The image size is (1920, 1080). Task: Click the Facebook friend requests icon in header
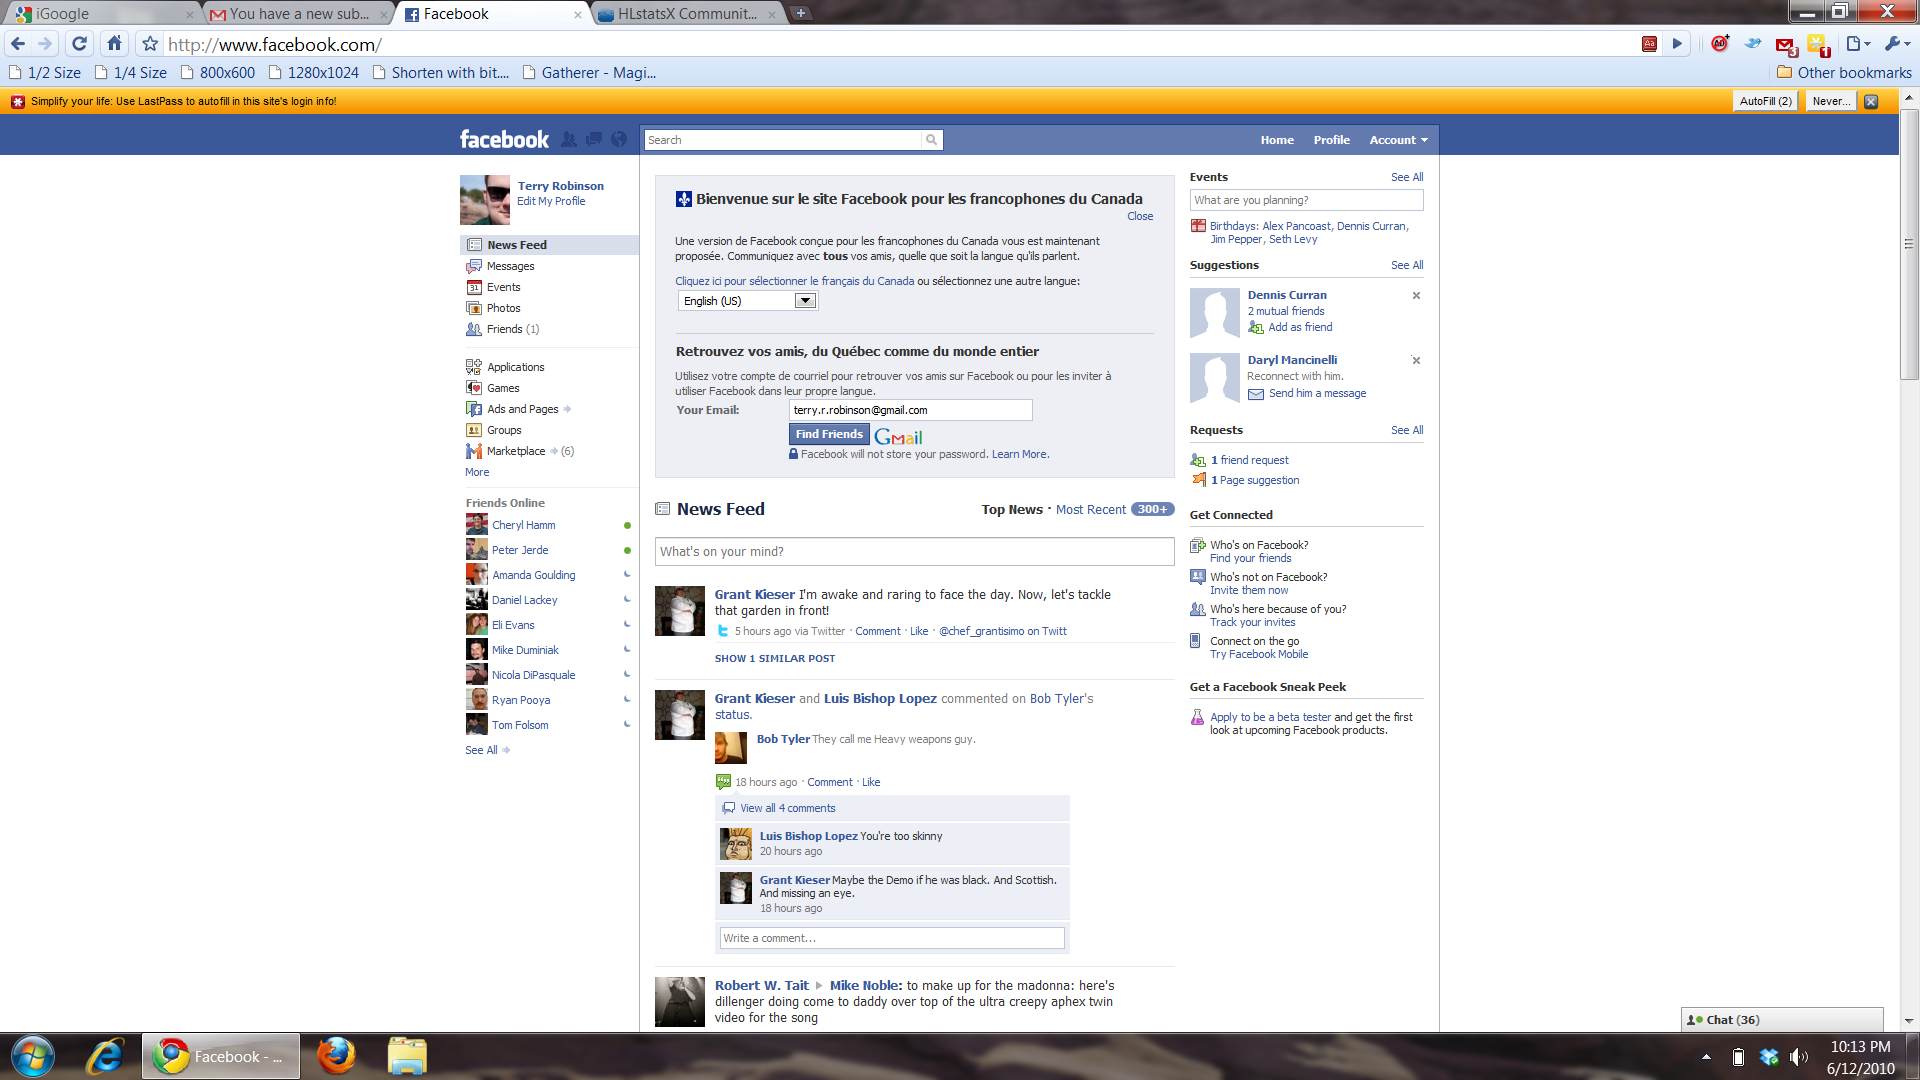(x=568, y=140)
